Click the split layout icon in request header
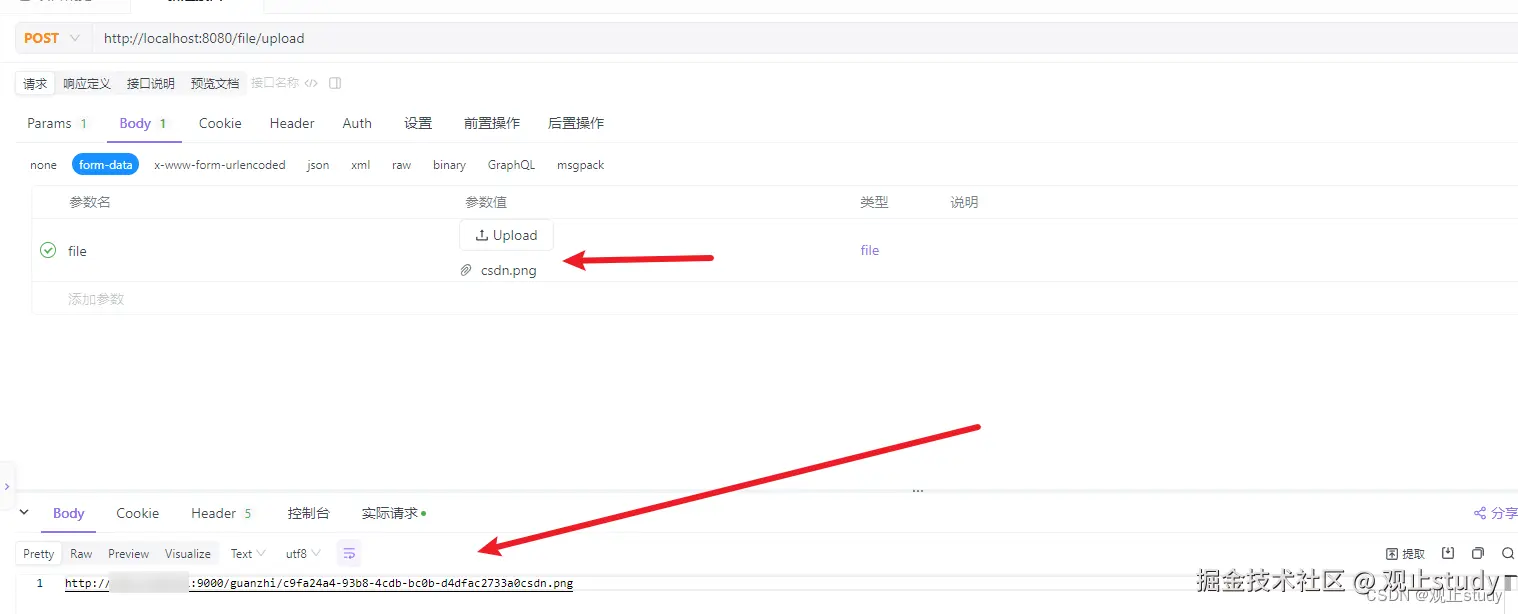 click(334, 83)
